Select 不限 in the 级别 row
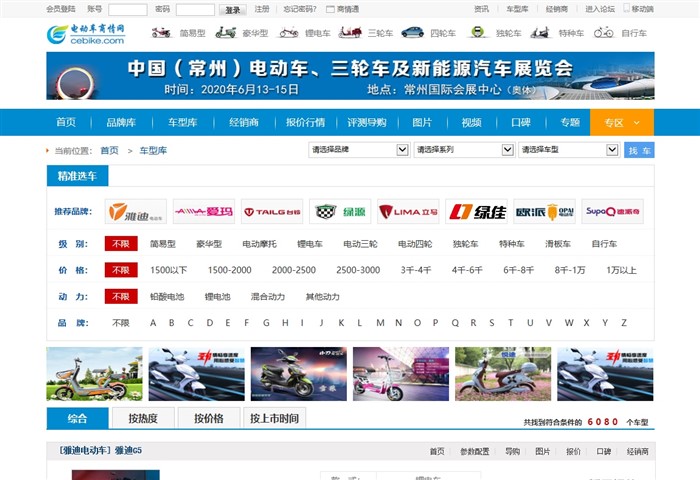This screenshot has width=700, height=480. pos(121,244)
